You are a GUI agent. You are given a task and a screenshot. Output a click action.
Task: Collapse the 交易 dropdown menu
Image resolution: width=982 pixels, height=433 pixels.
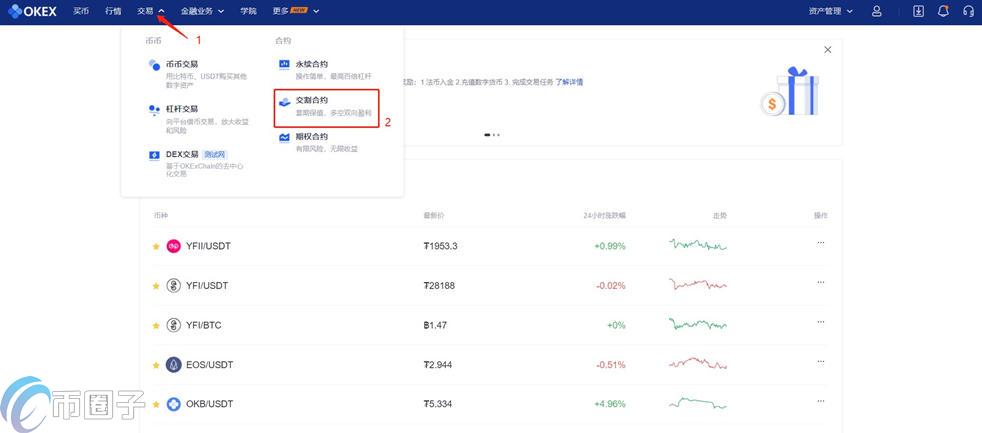pos(151,11)
